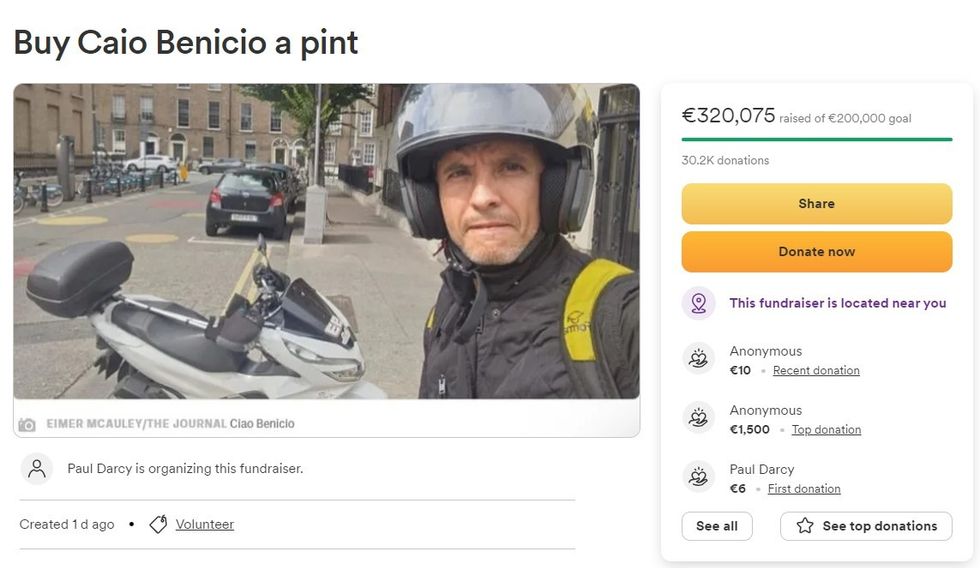This screenshot has height=568, width=980.
Task: Click the star icon in See top donations
Action: click(x=805, y=526)
